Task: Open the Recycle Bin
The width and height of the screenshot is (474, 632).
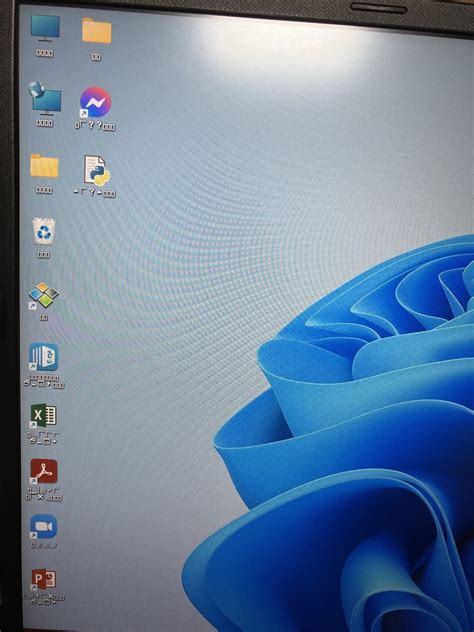Action: [x=44, y=231]
